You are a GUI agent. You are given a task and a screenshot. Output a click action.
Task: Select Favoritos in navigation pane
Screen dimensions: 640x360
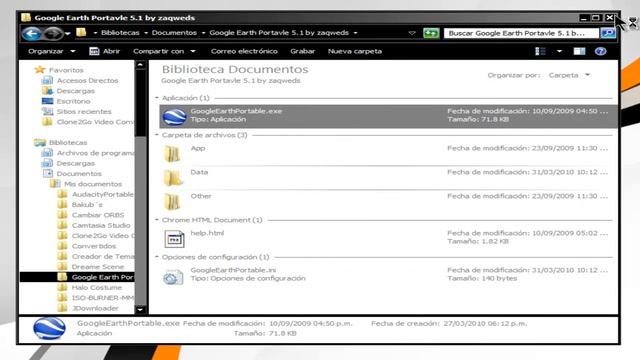[x=66, y=70]
